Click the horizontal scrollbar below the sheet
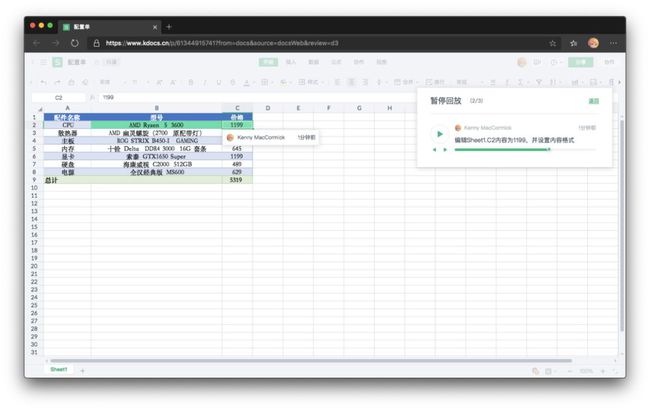 311,361
